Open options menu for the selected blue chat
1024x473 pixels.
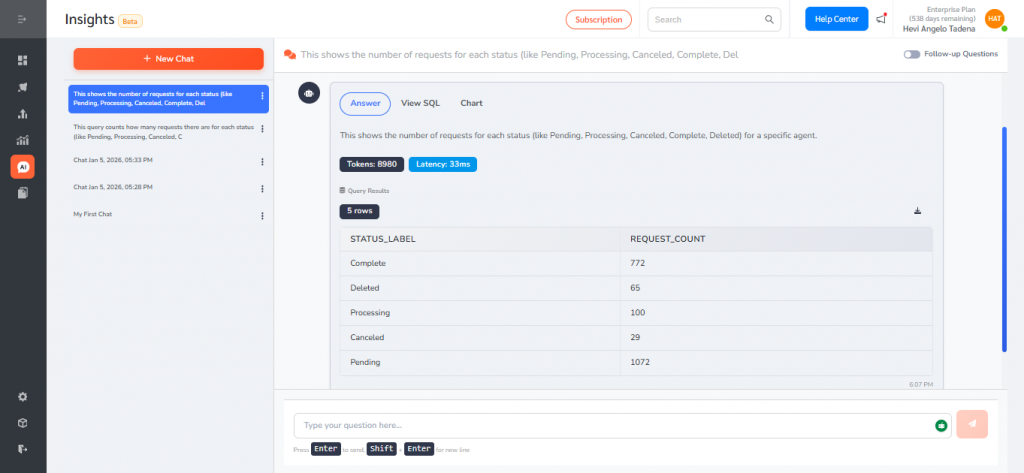(x=262, y=97)
